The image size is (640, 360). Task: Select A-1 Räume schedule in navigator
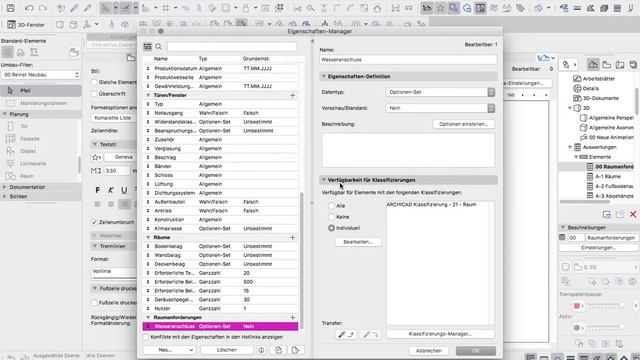click(x=608, y=176)
